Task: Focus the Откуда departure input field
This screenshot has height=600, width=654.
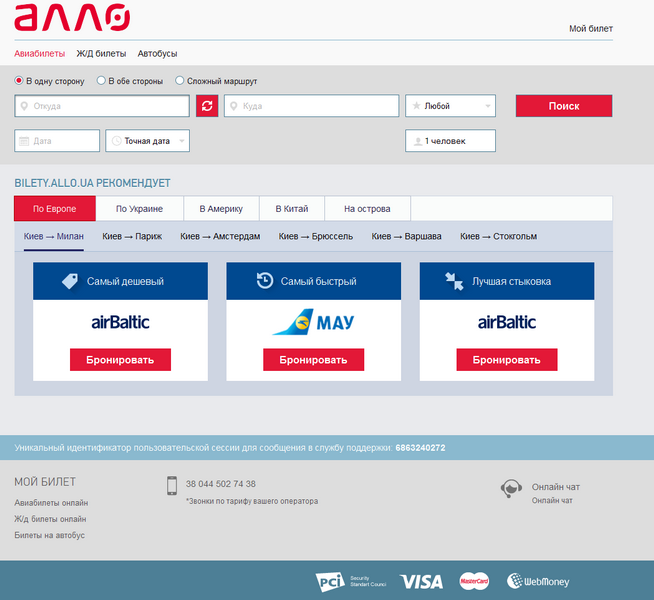Action: 102,106
